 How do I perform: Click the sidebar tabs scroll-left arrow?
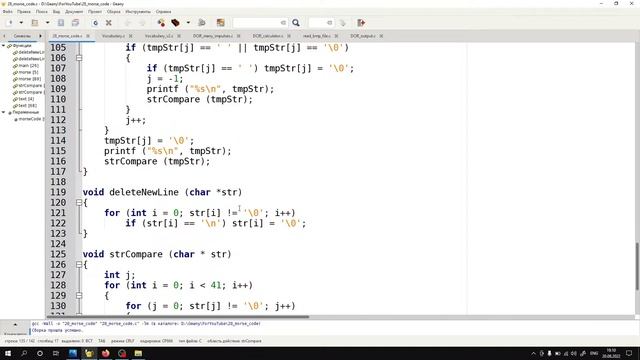tap(4, 36)
